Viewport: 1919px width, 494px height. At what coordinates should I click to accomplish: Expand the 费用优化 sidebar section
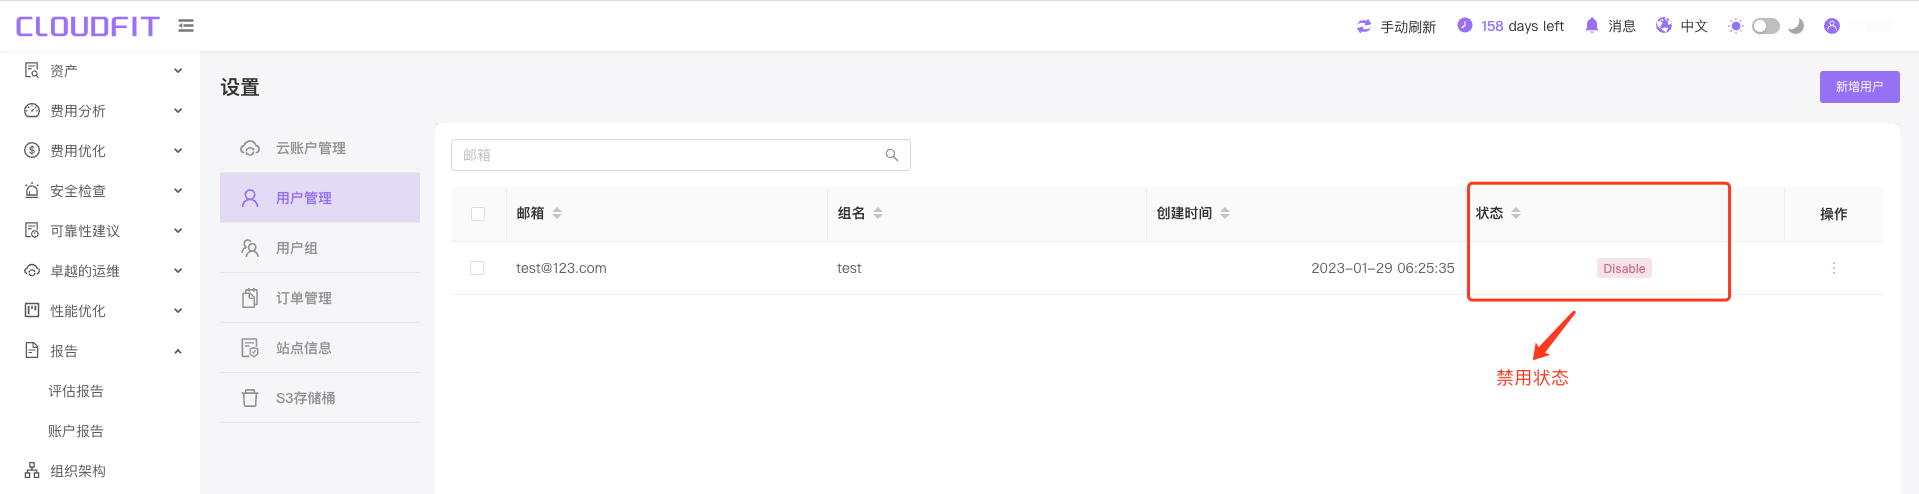click(x=103, y=151)
